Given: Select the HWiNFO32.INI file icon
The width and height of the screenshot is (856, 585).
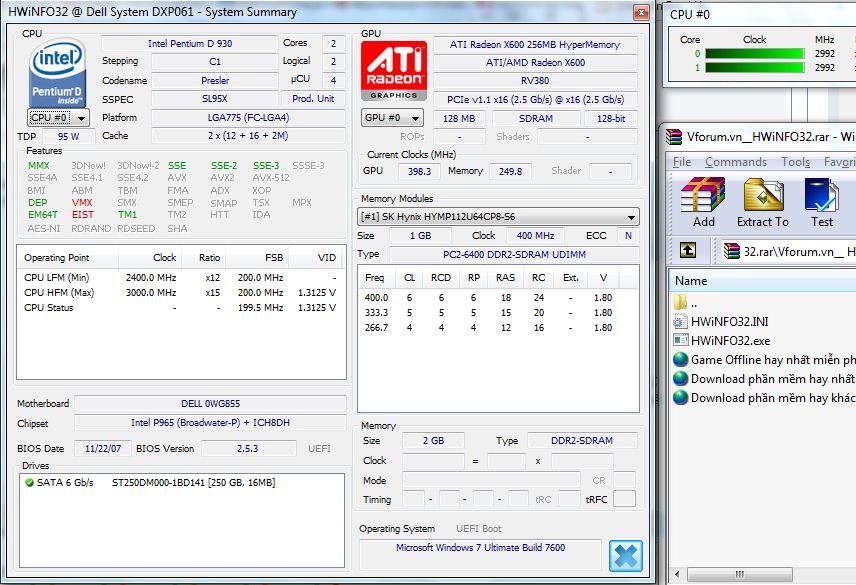Looking at the screenshot, I should tap(680, 321).
